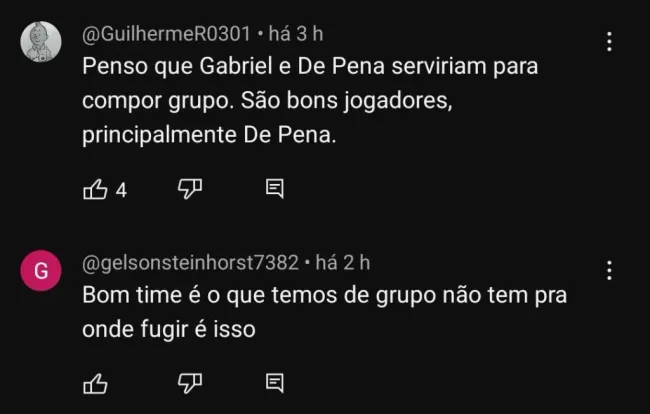Image resolution: width=650 pixels, height=414 pixels.
Task: Open more options for @gelsonsteinhorst7382 comment
Action: pyautogui.click(x=610, y=271)
